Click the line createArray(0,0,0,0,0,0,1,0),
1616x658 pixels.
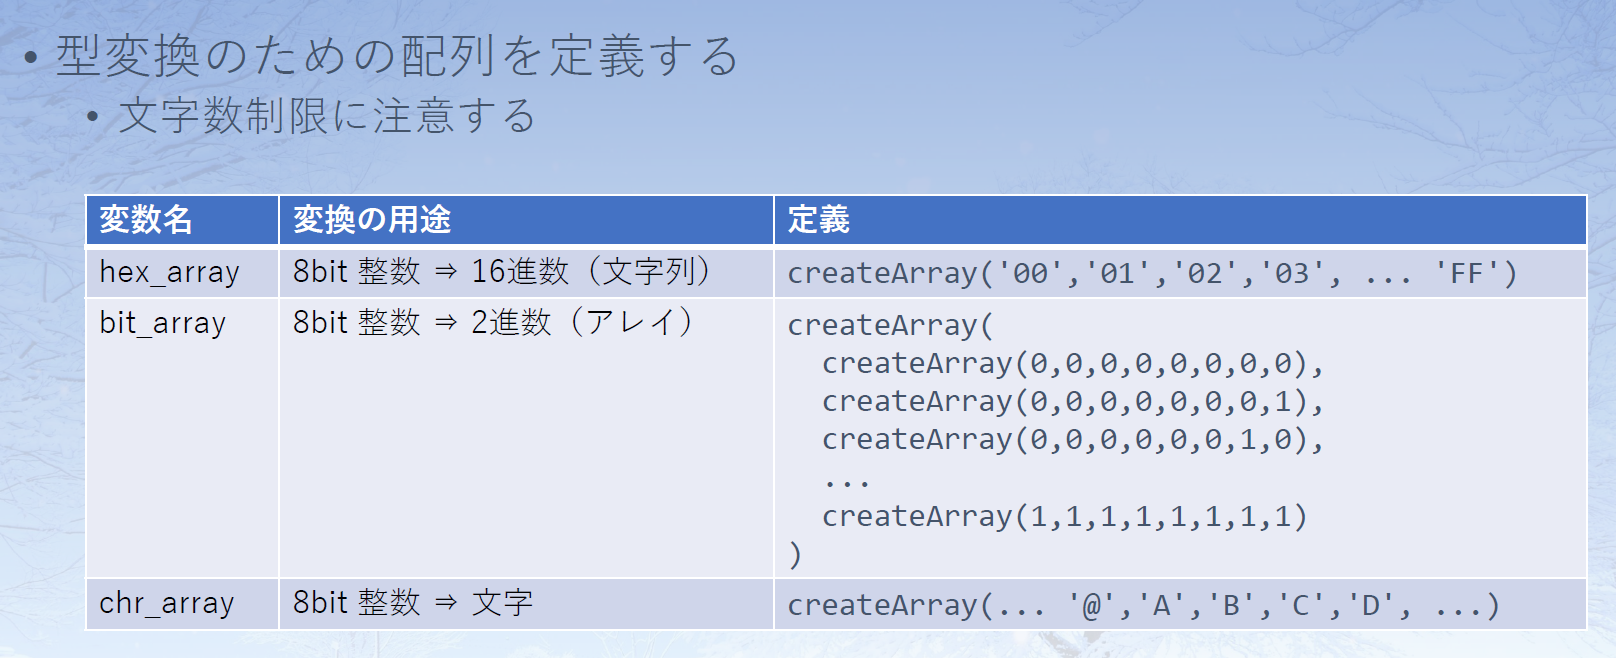(1073, 439)
